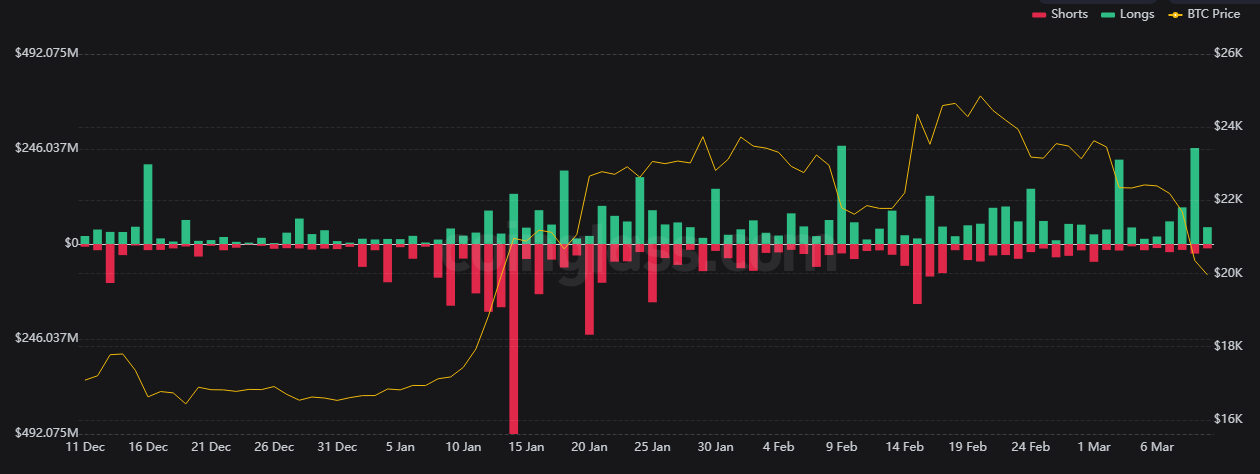Click the $20K price axis label
This screenshot has width=1260, height=474.
[1227, 273]
